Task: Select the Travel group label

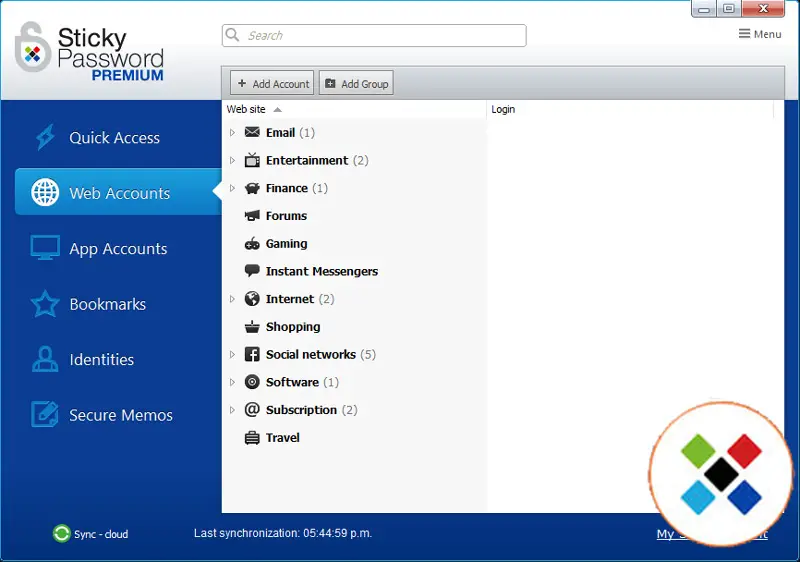Action: click(283, 438)
